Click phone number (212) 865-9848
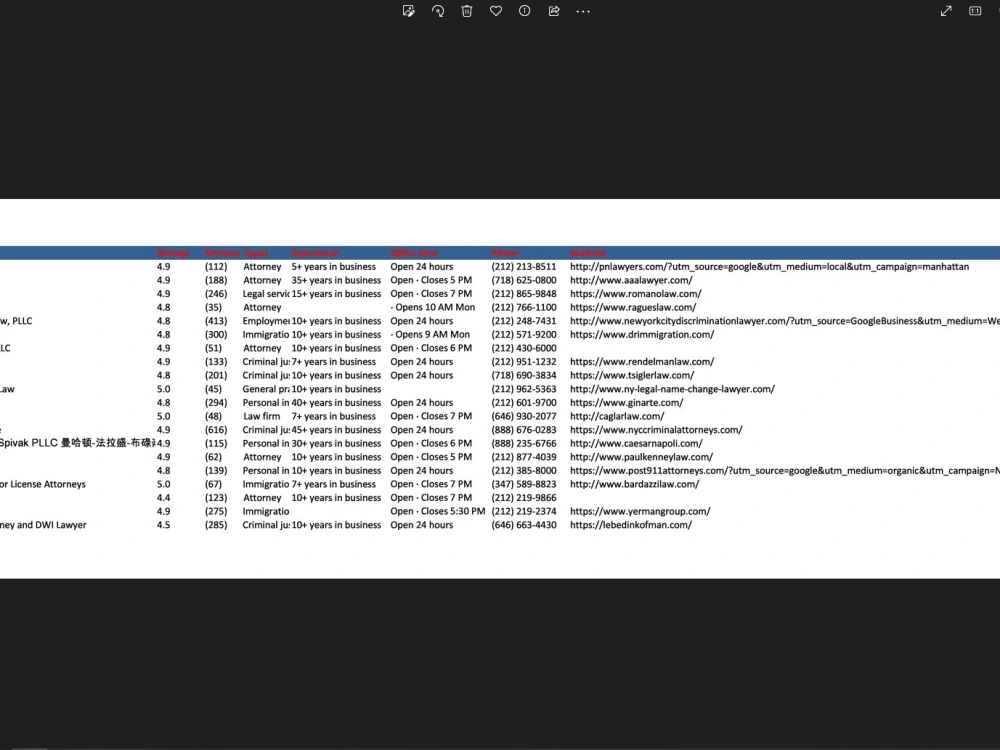The width and height of the screenshot is (1000, 750). tap(524, 293)
